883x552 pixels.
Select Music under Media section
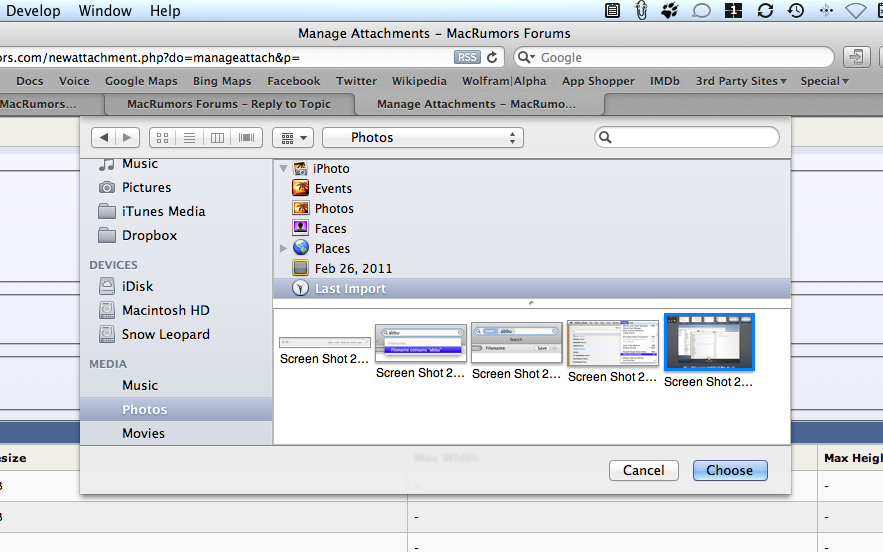click(x=140, y=385)
